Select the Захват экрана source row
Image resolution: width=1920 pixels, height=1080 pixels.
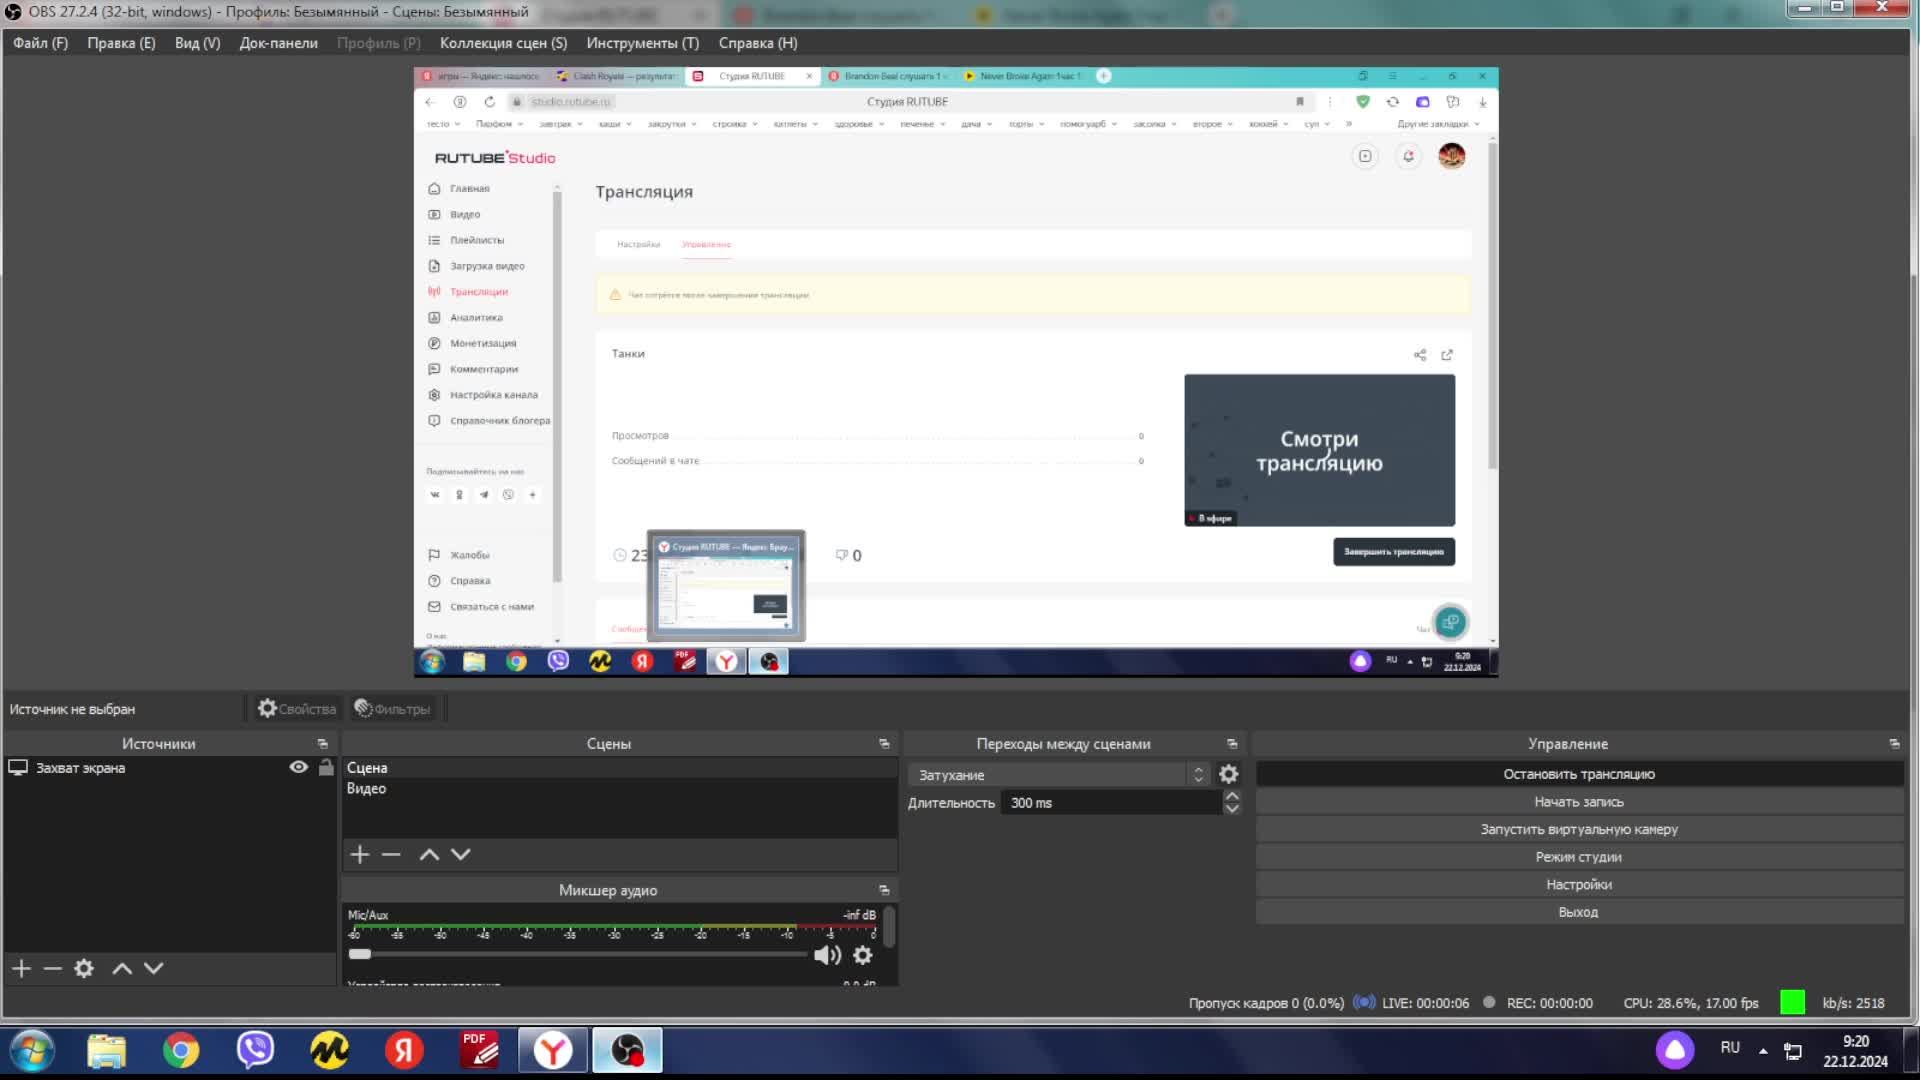[x=170, y=768]
